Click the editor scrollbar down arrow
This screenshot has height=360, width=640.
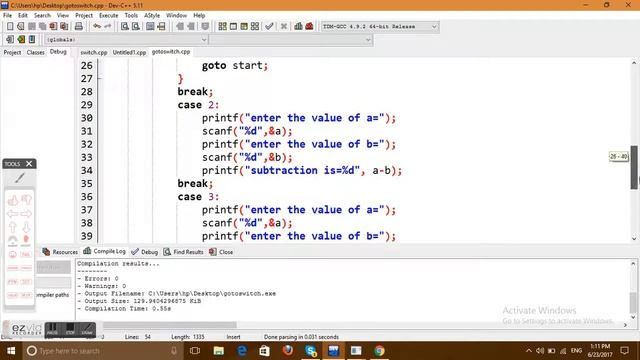tap(634, 239)
